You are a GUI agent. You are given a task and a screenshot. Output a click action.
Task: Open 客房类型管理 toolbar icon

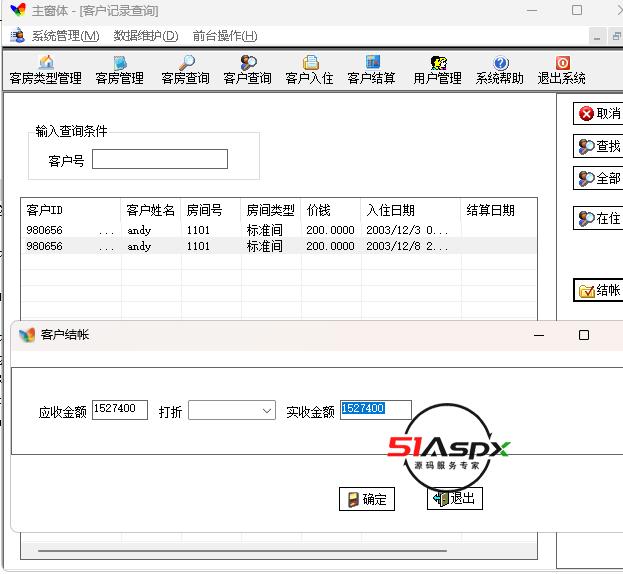[46, 62]
